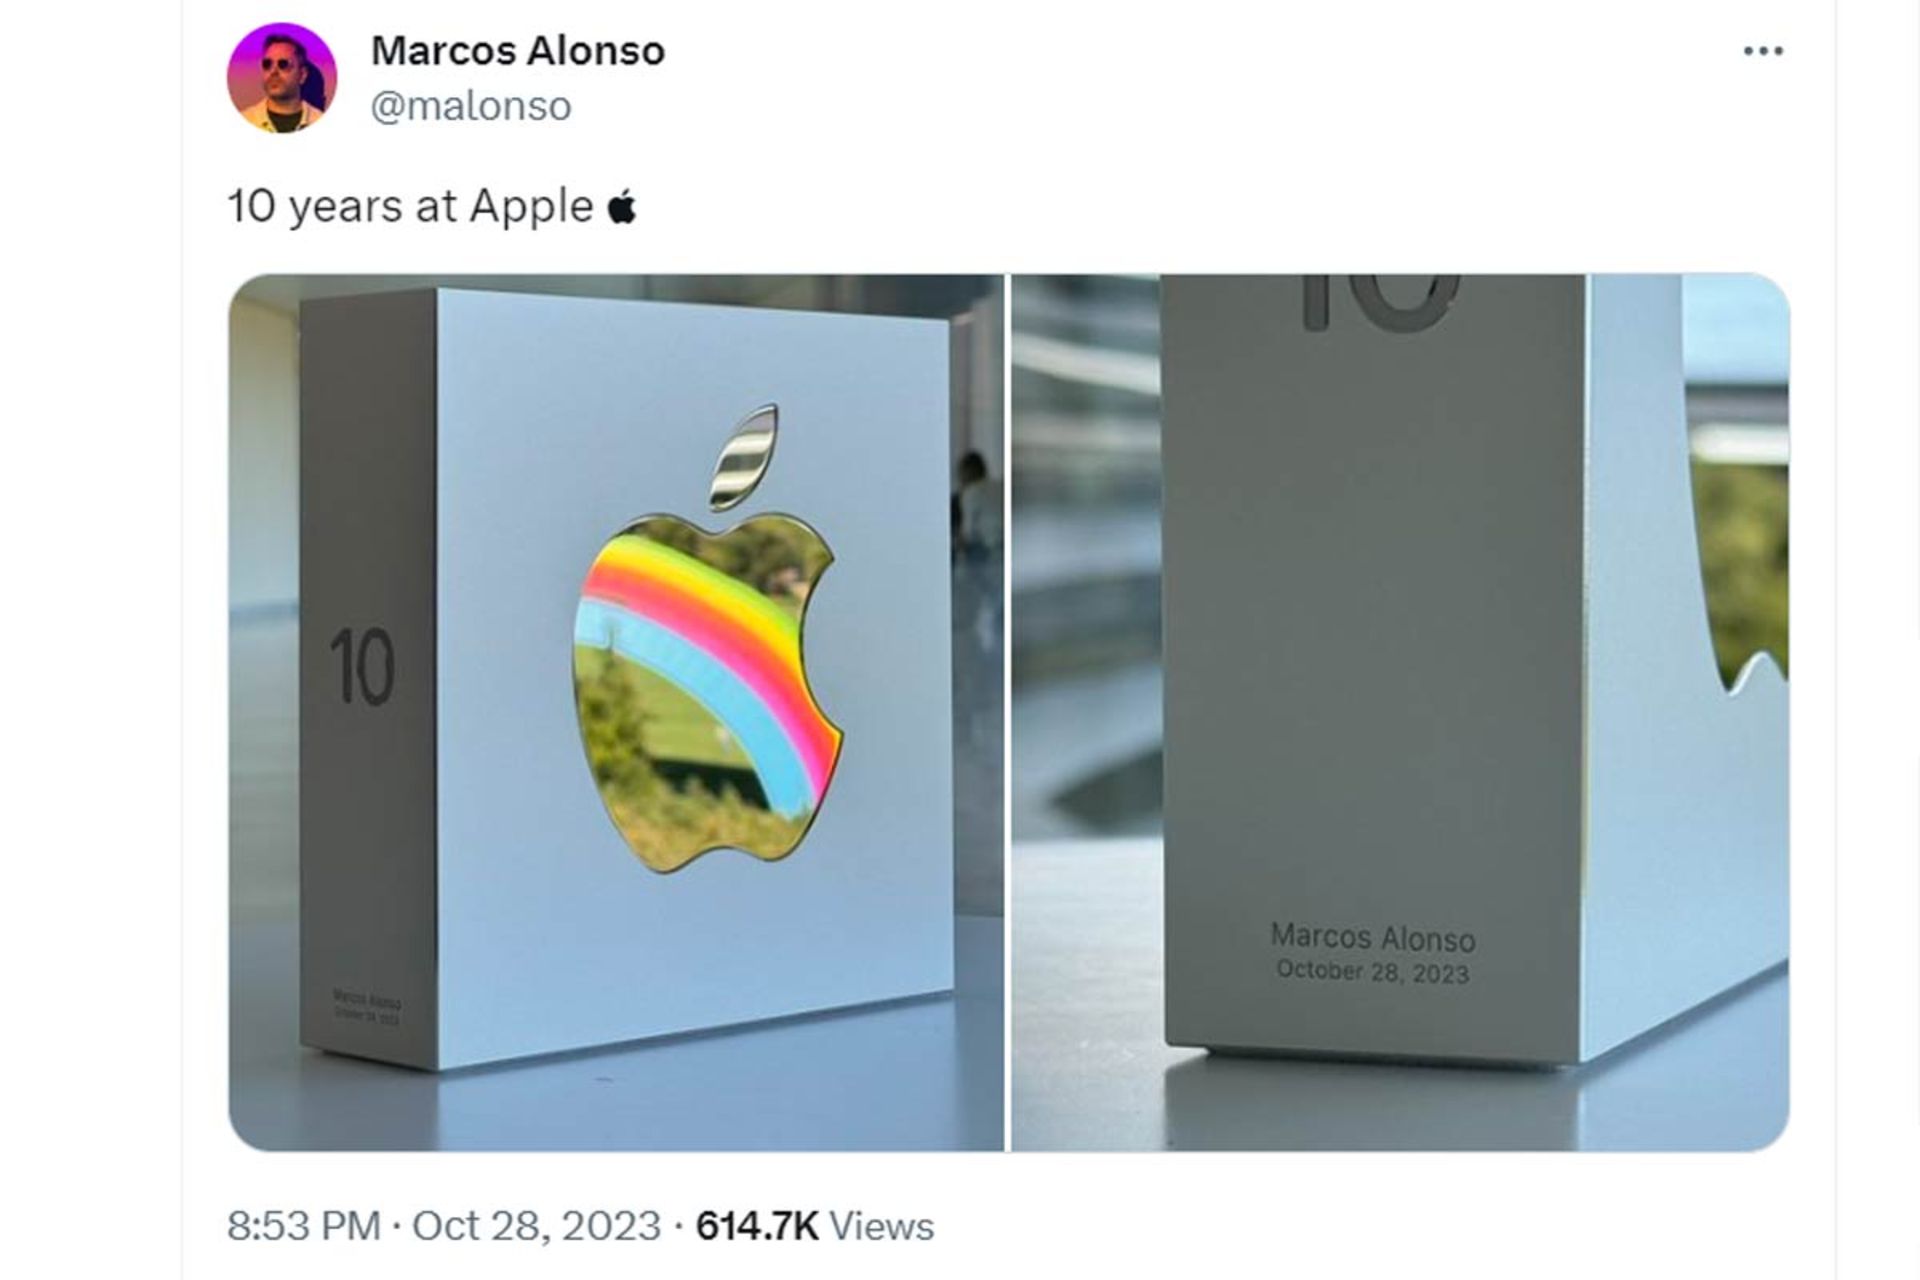Click Marcos Alonso's profile avatar
The width and height of the screenshot is (1920, 1280).
(282, 78)
